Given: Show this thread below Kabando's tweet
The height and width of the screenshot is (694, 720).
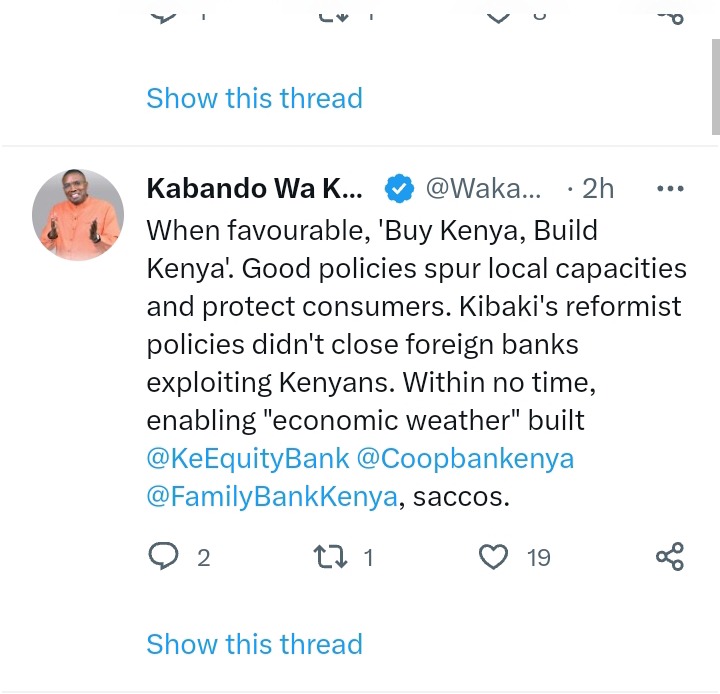Looking at the screenshot, I should pos(254,643).
